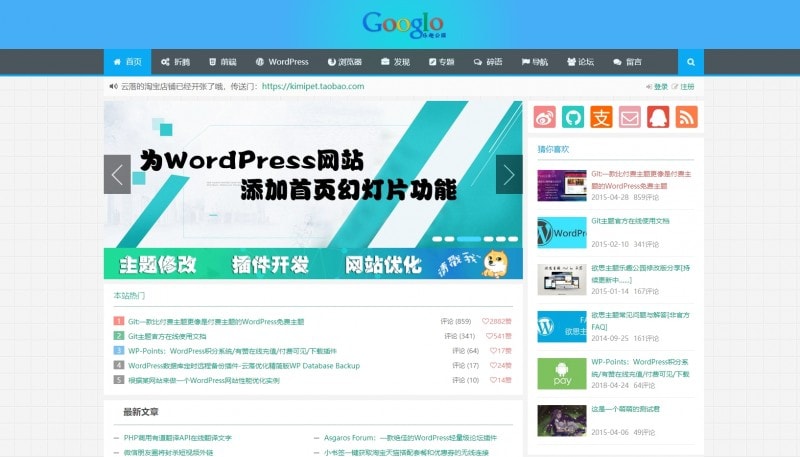Open the 论坛 menu item
The height and width of the screenshot is (457, 800).
point(581,62)
